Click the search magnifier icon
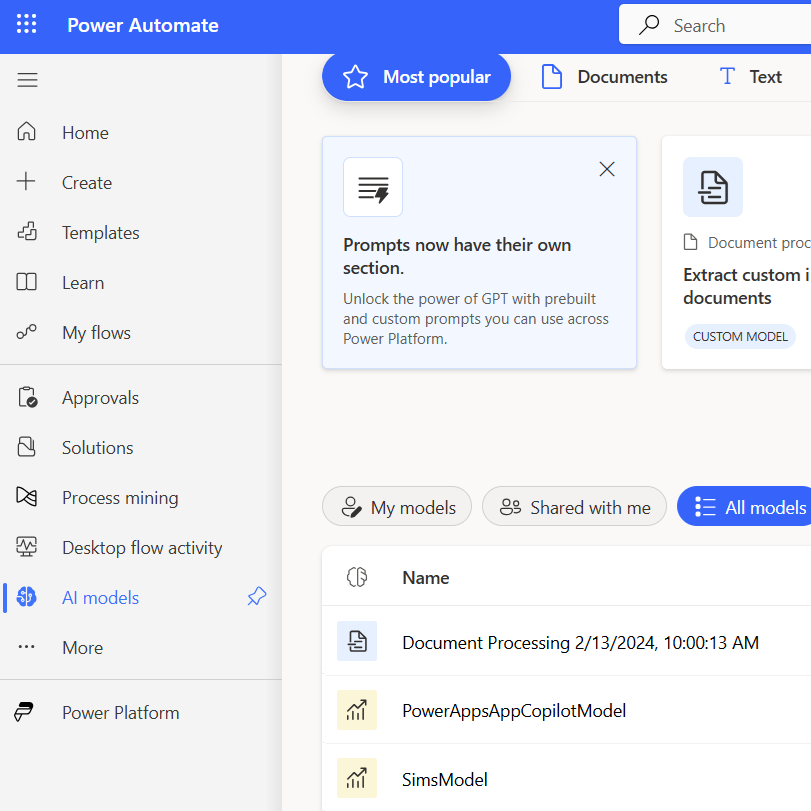This screenshot has height=811, width=811. click(649, 25)
